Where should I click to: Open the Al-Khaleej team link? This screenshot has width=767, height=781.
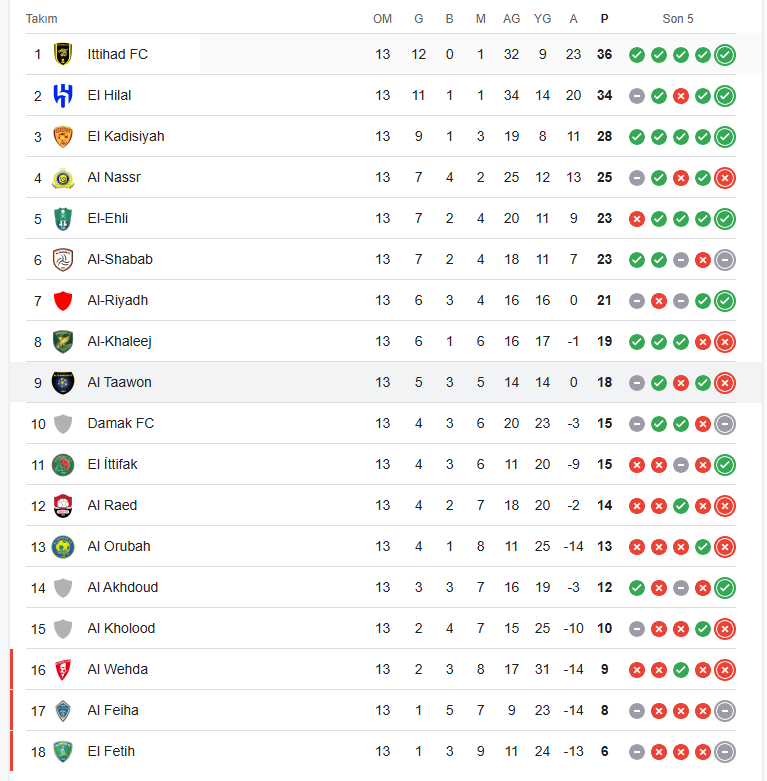(120, 342)
